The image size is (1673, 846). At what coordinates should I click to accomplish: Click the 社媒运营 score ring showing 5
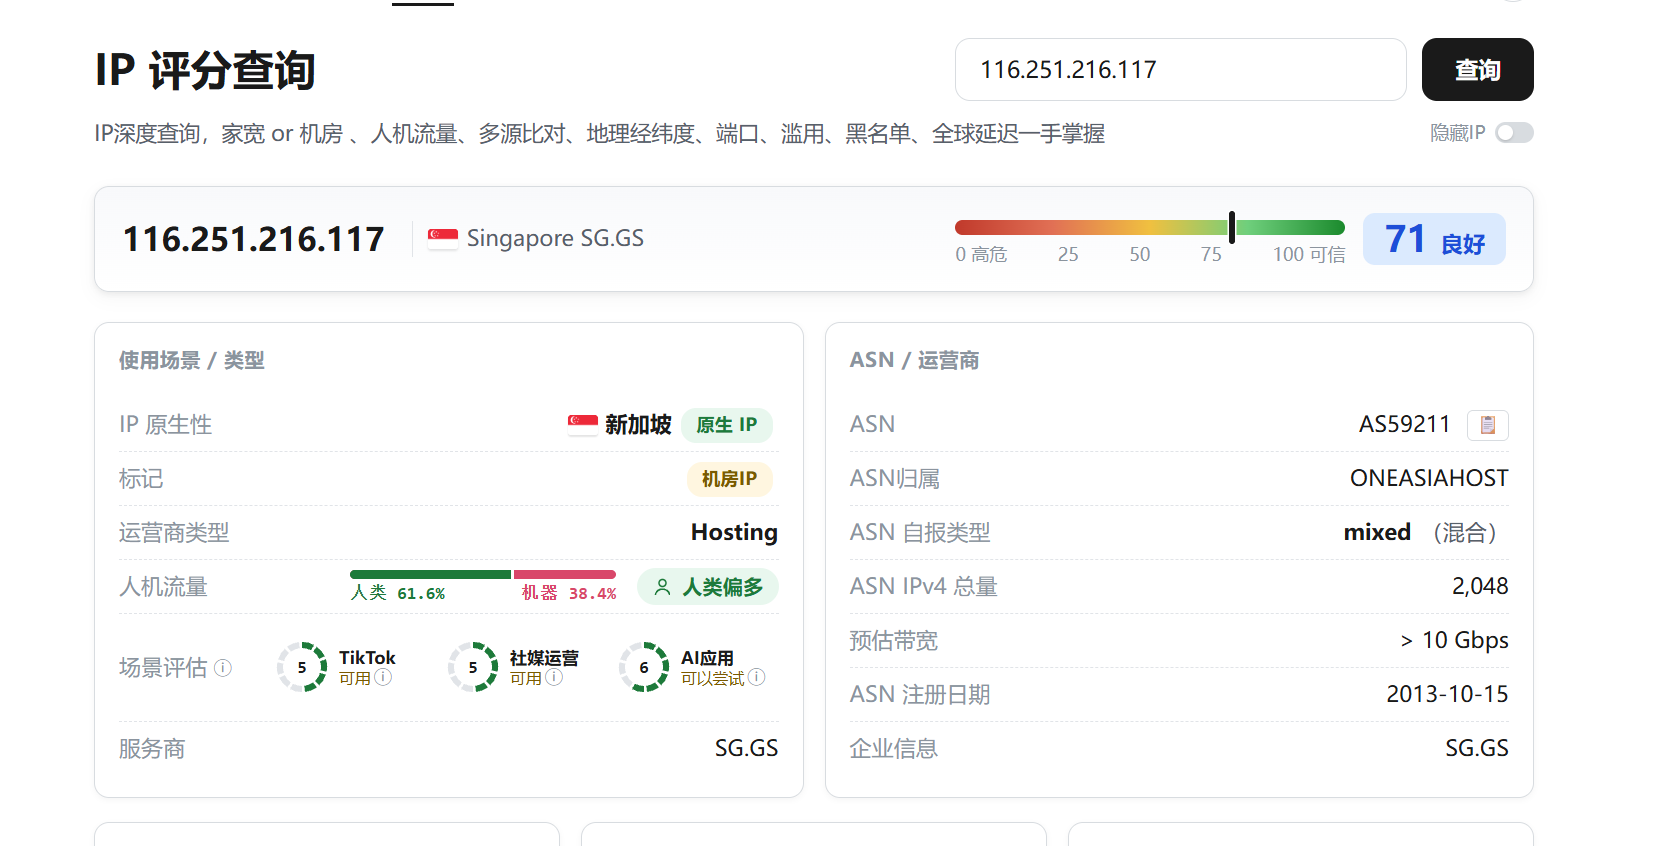click(x=473, y=667)
